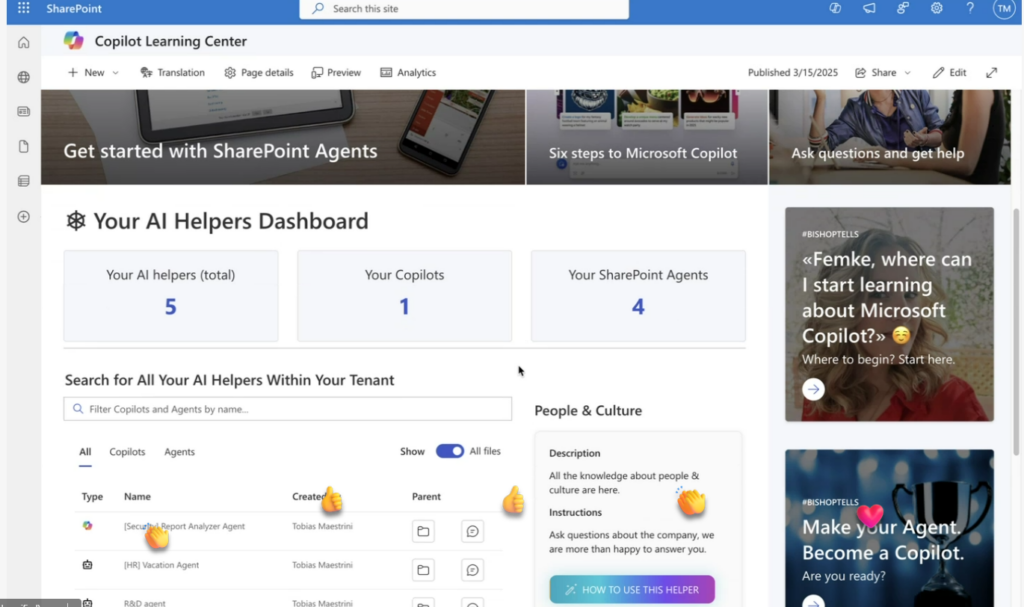Open the file icon in the left rail
The width and height of the screenshot is (1024, 607).
click(x=24, y=146)
